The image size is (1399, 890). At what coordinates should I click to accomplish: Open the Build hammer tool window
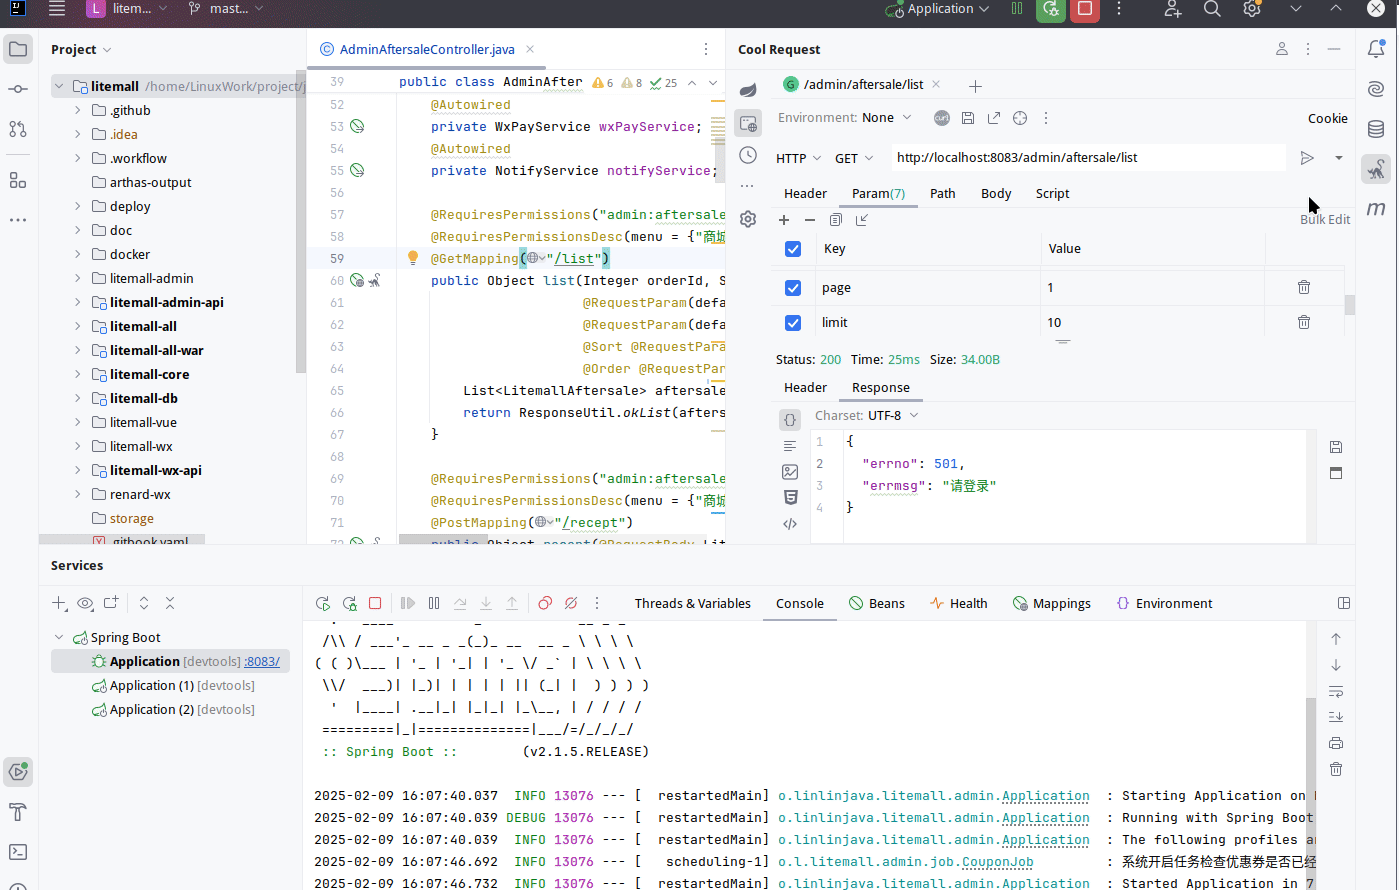click(18, 812)
